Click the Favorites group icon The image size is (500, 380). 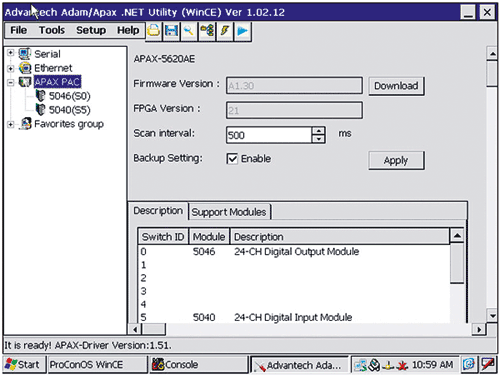tap(25, 124)
